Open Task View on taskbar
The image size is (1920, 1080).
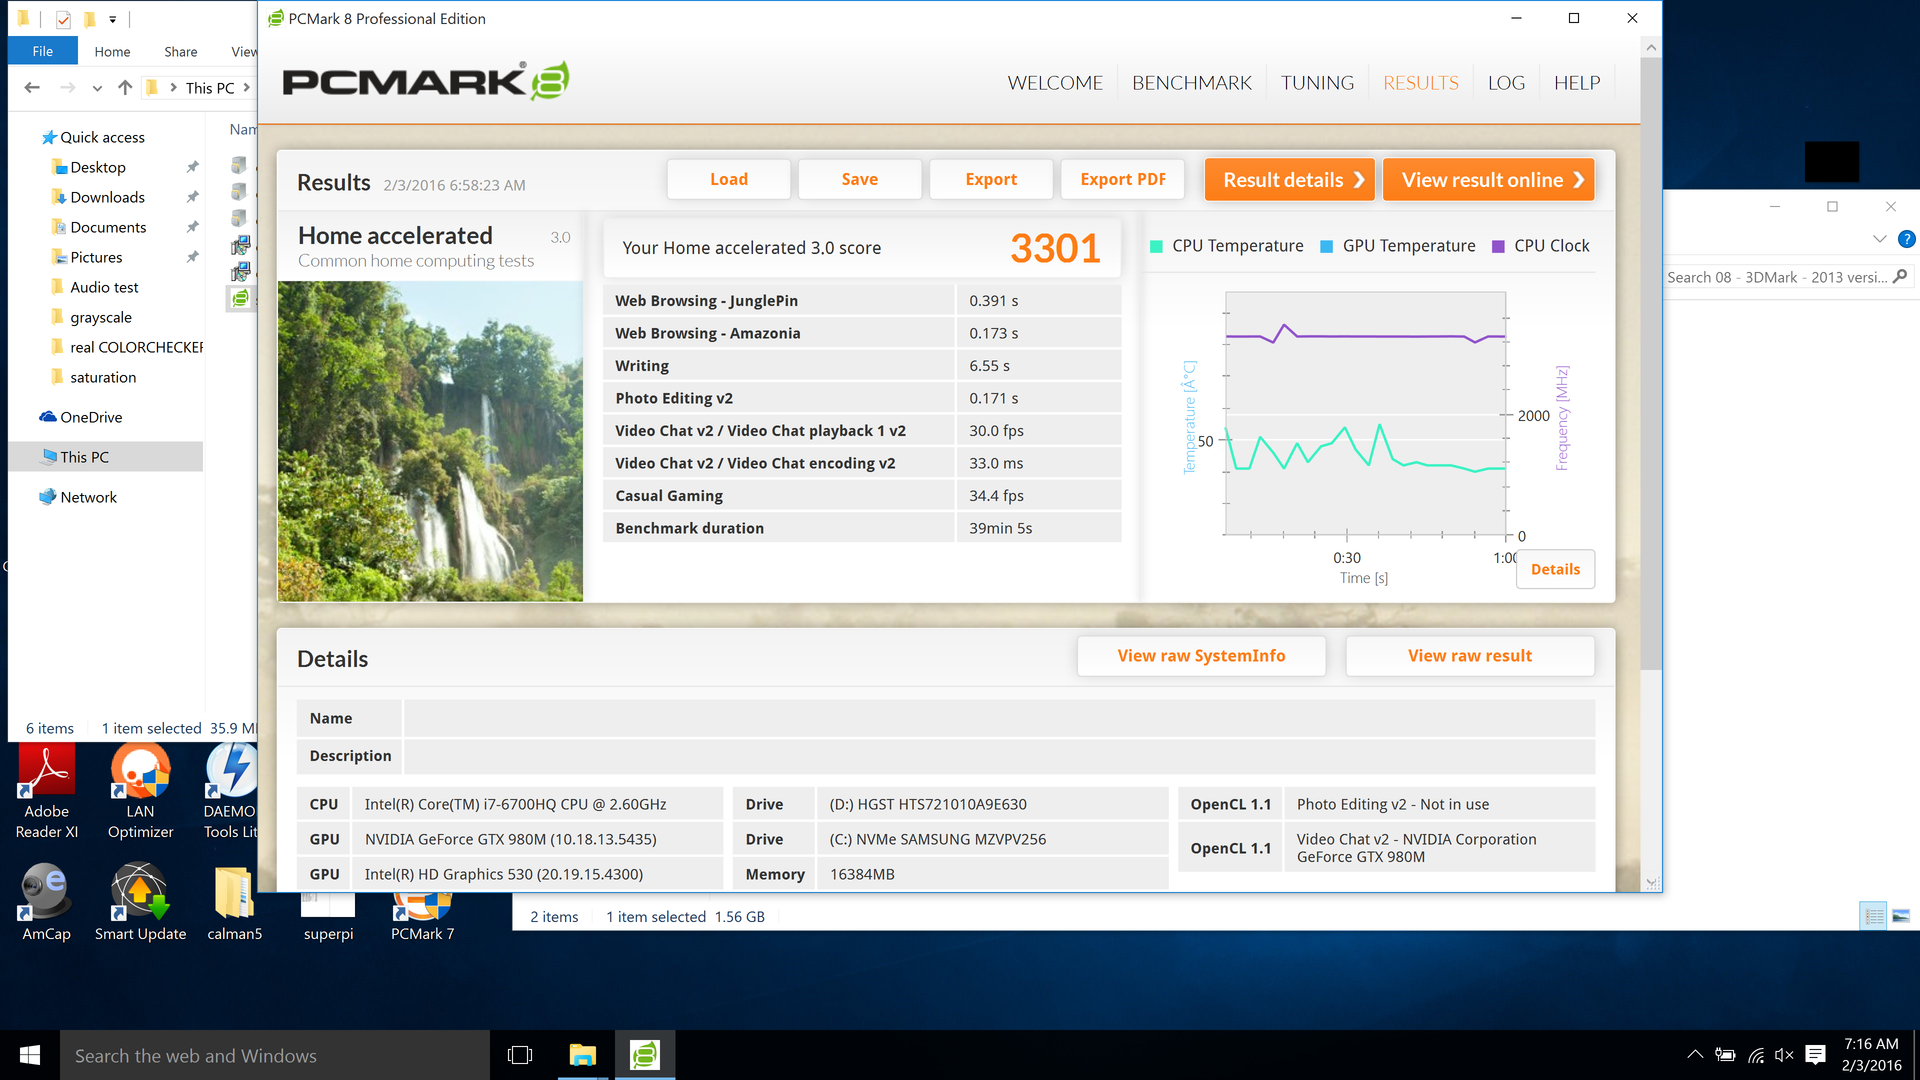pyautogui.click(x=520, y=1055)
